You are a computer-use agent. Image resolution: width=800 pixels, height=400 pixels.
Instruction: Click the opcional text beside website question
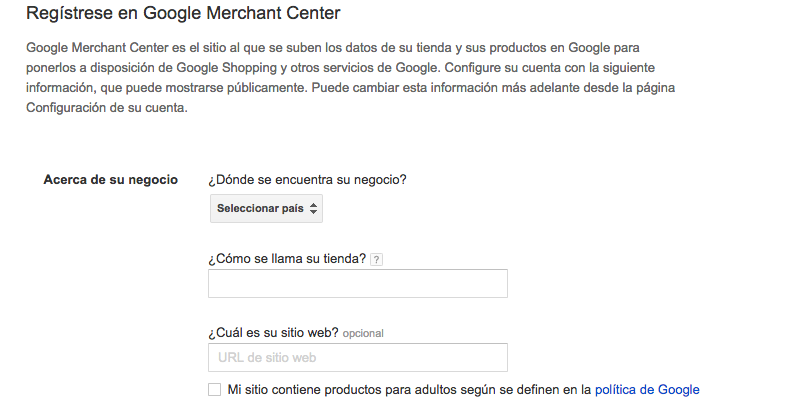[363, 334]
